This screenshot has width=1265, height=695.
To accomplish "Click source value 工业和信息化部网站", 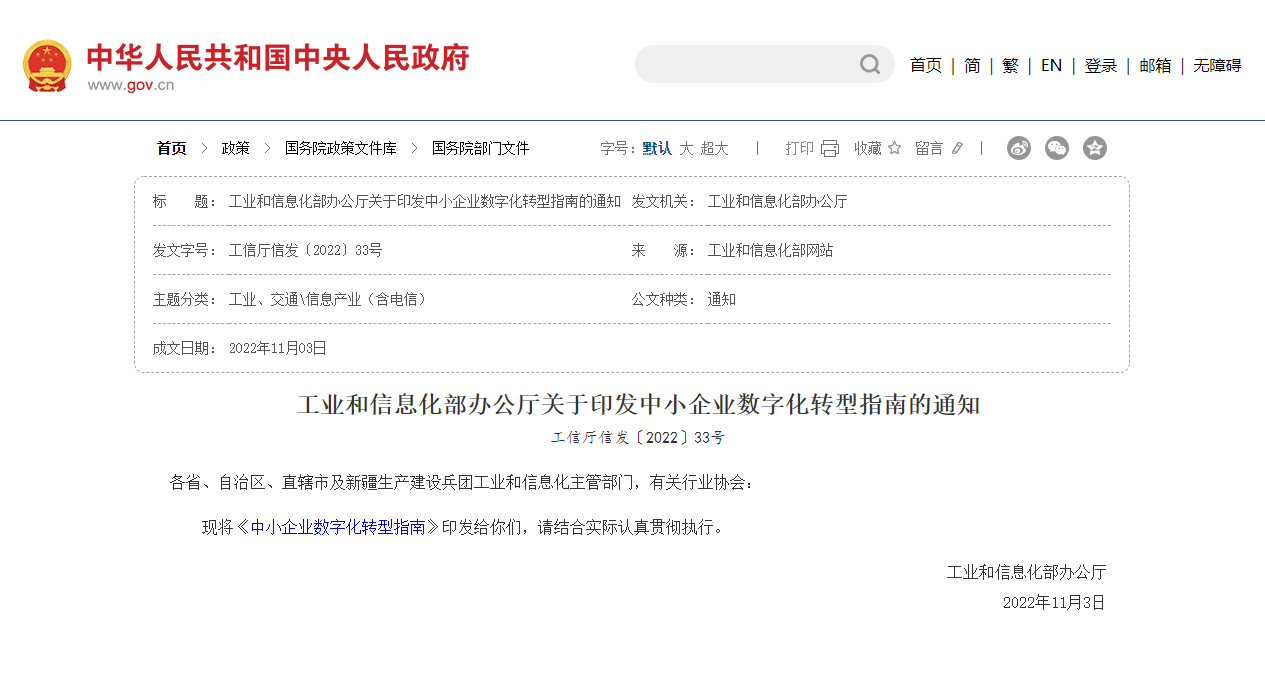I will 770,250.
